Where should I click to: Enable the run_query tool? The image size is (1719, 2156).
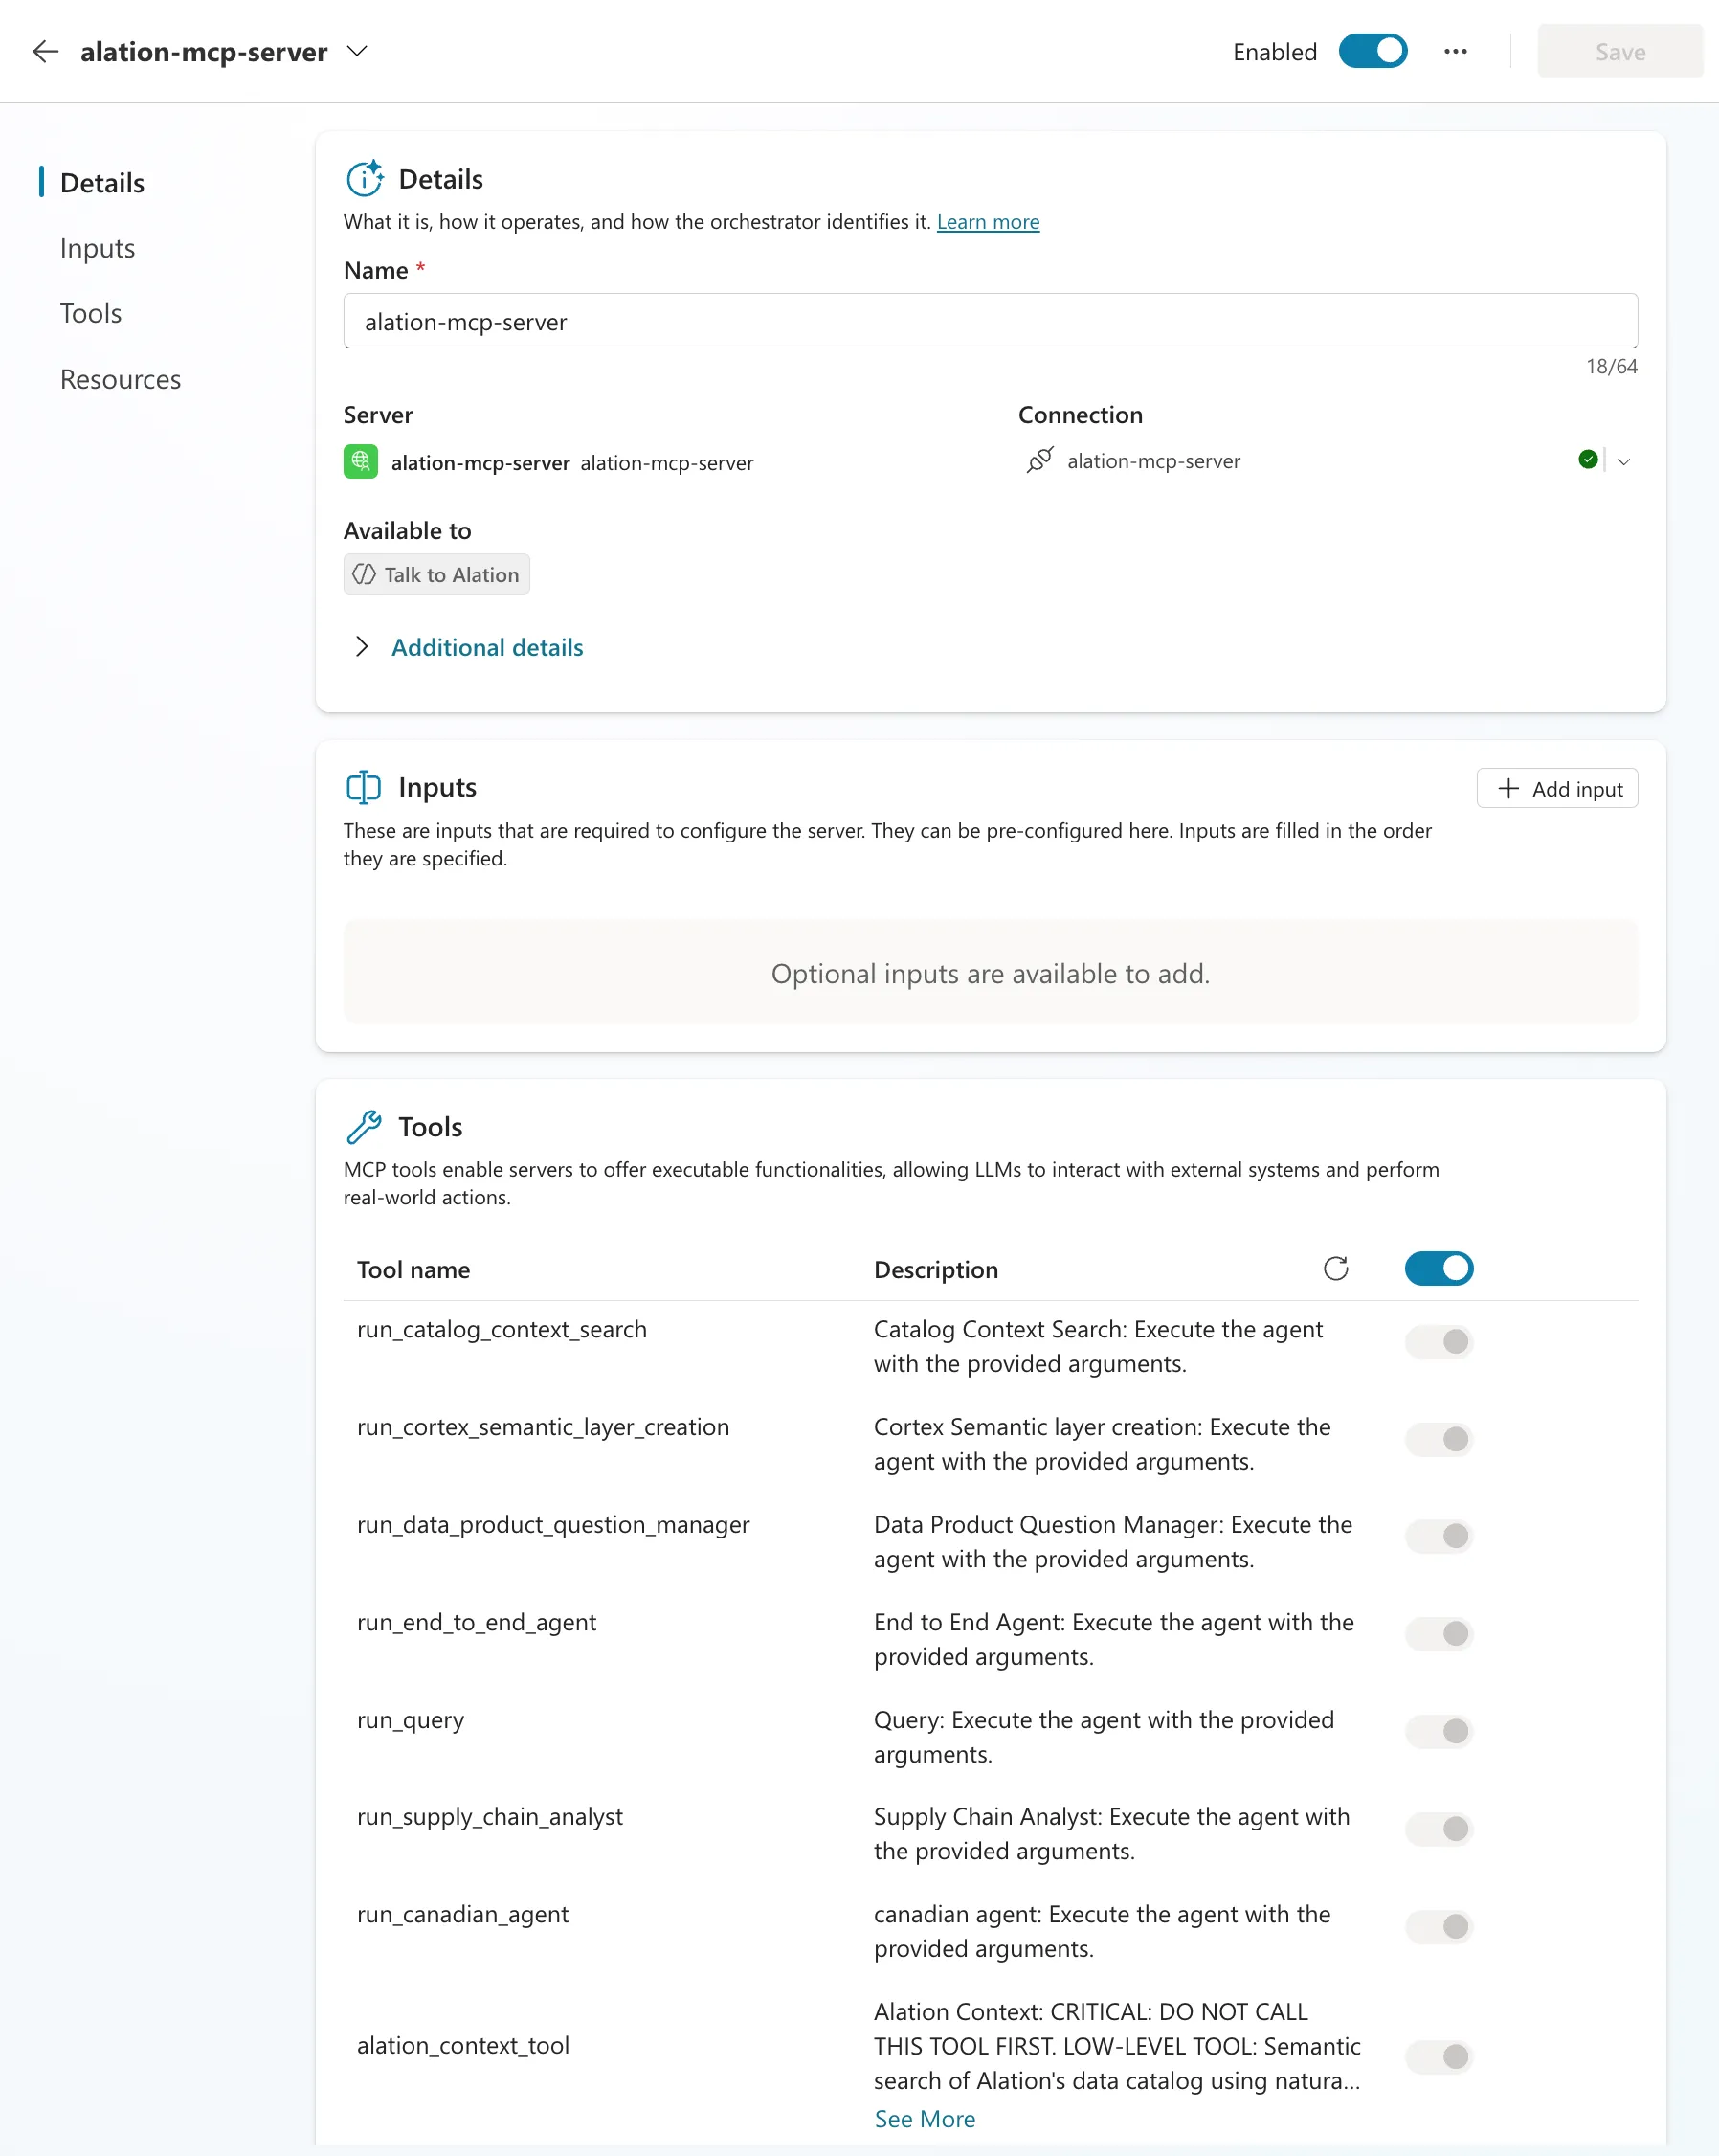(x=1438, y=1732)
